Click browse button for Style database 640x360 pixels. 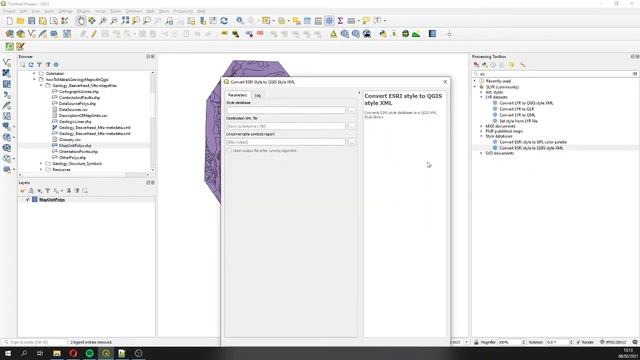[x=351, y=110]
